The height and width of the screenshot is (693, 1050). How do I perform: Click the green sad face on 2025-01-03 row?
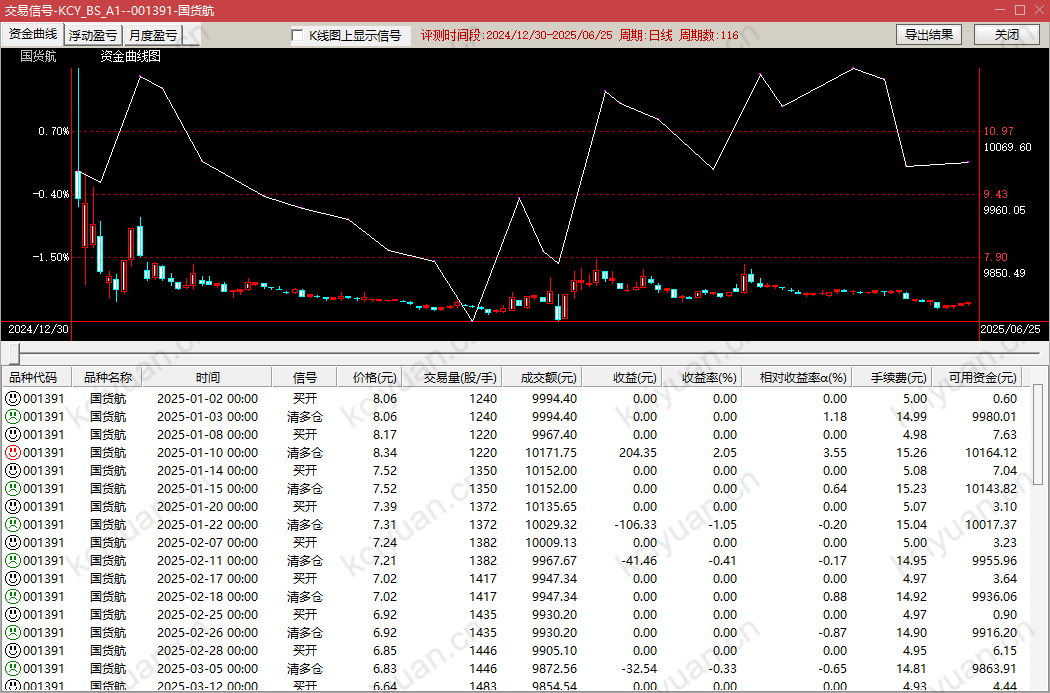click(x=13, y=417)
